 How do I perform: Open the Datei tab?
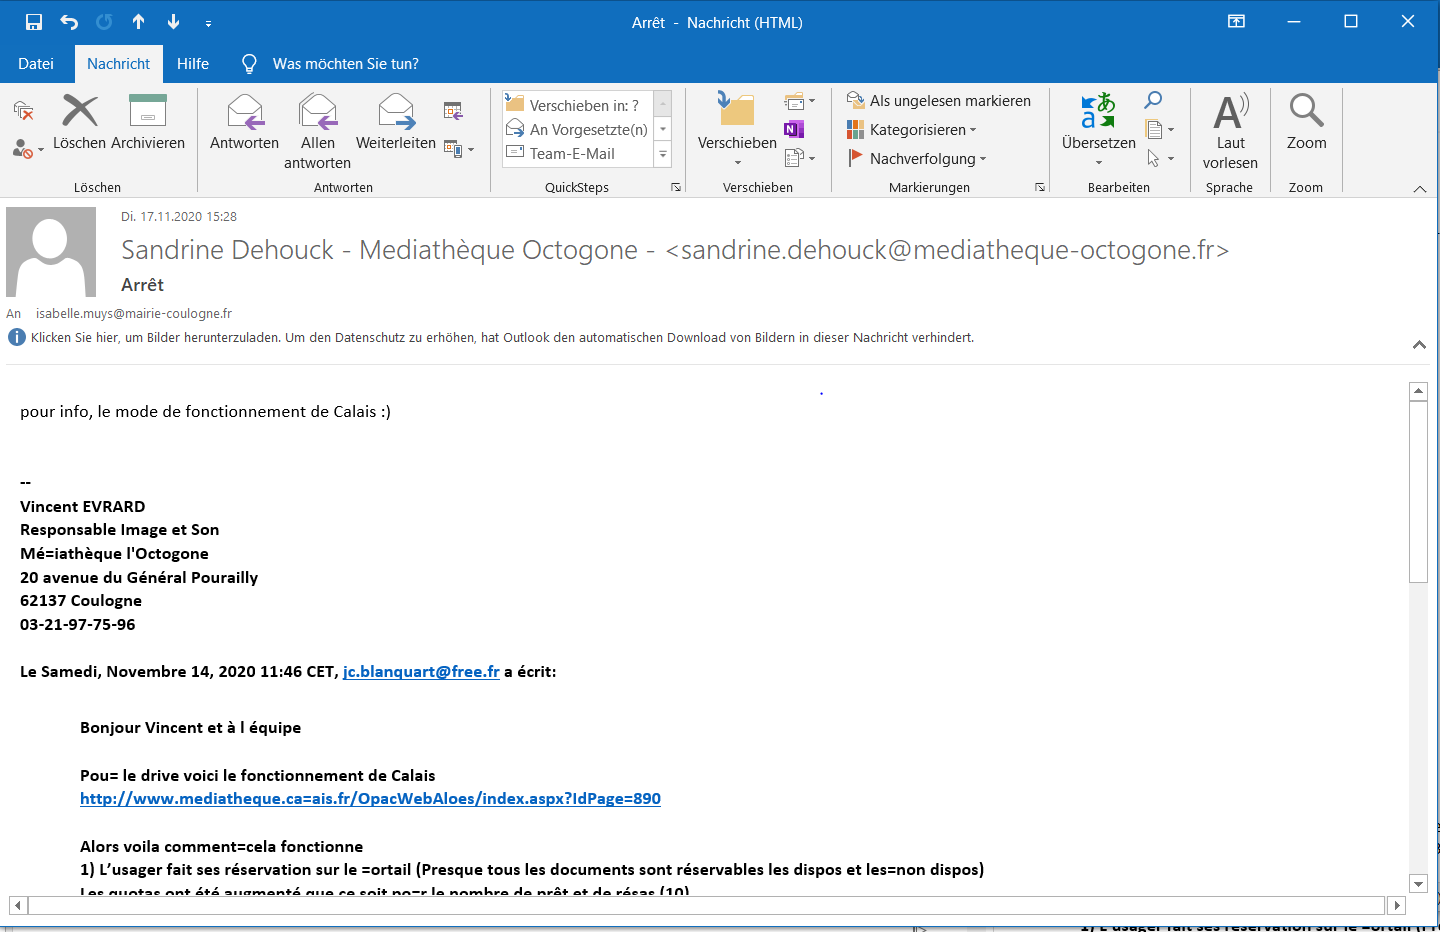(36, 64)
